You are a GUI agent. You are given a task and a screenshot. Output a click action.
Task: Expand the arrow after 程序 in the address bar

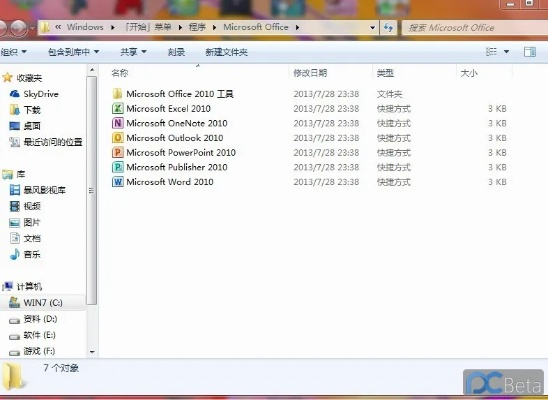[x=214, y=27]
